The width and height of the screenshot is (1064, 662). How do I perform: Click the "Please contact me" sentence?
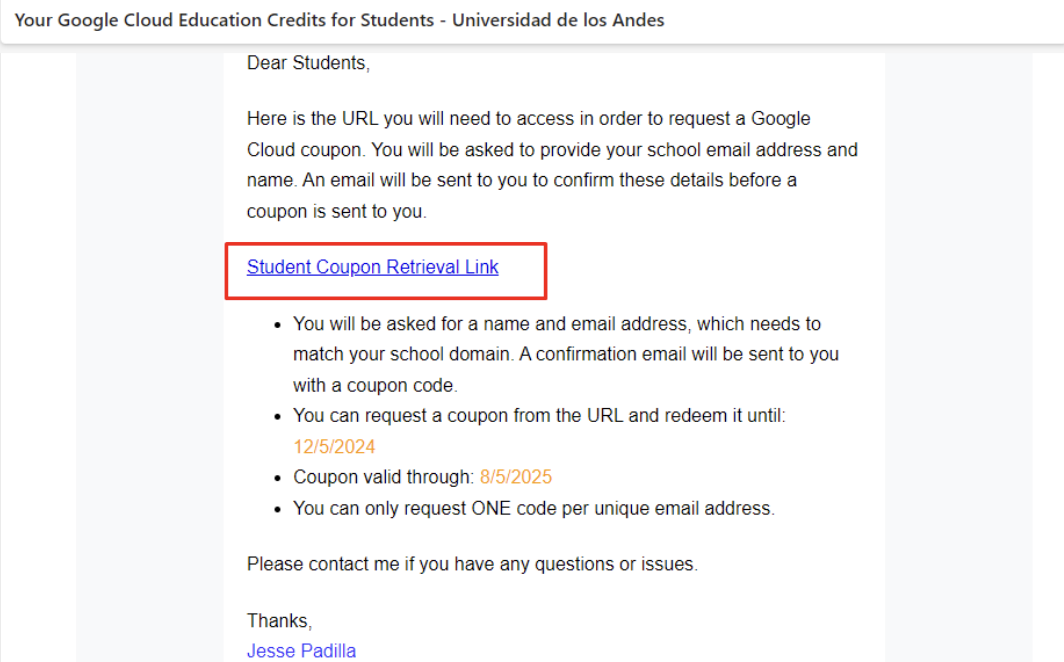point(472,564)
